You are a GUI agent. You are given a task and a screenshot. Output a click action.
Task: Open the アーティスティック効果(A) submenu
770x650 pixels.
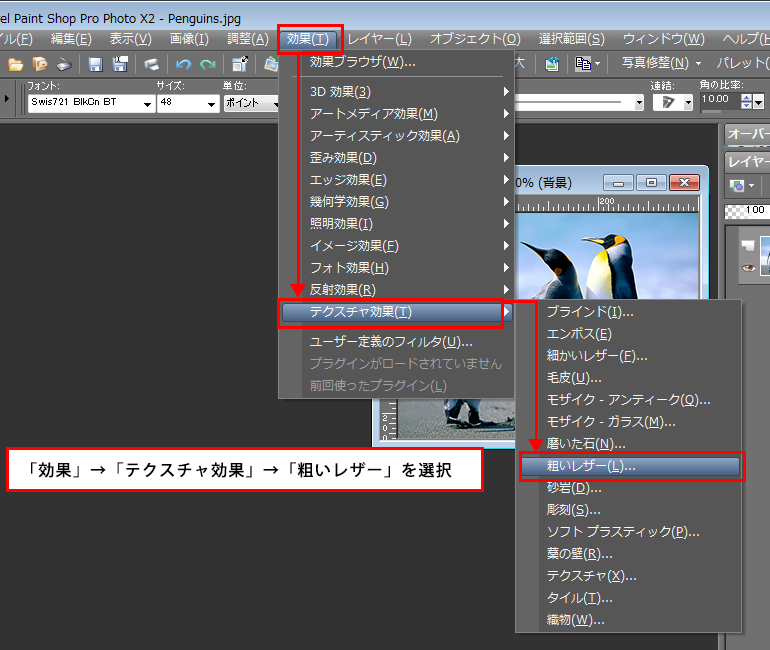396,136
